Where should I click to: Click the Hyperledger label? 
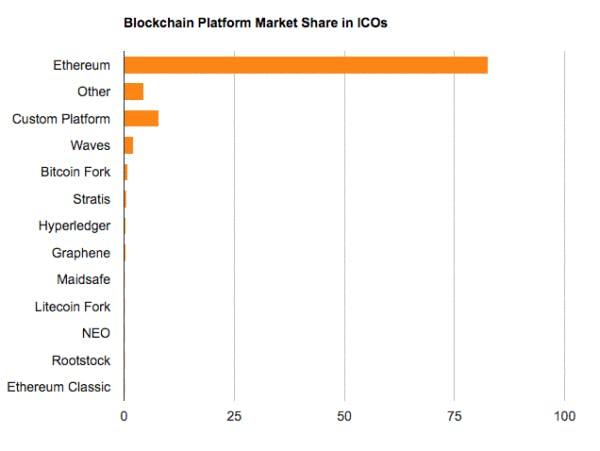(x=74, y=226)
